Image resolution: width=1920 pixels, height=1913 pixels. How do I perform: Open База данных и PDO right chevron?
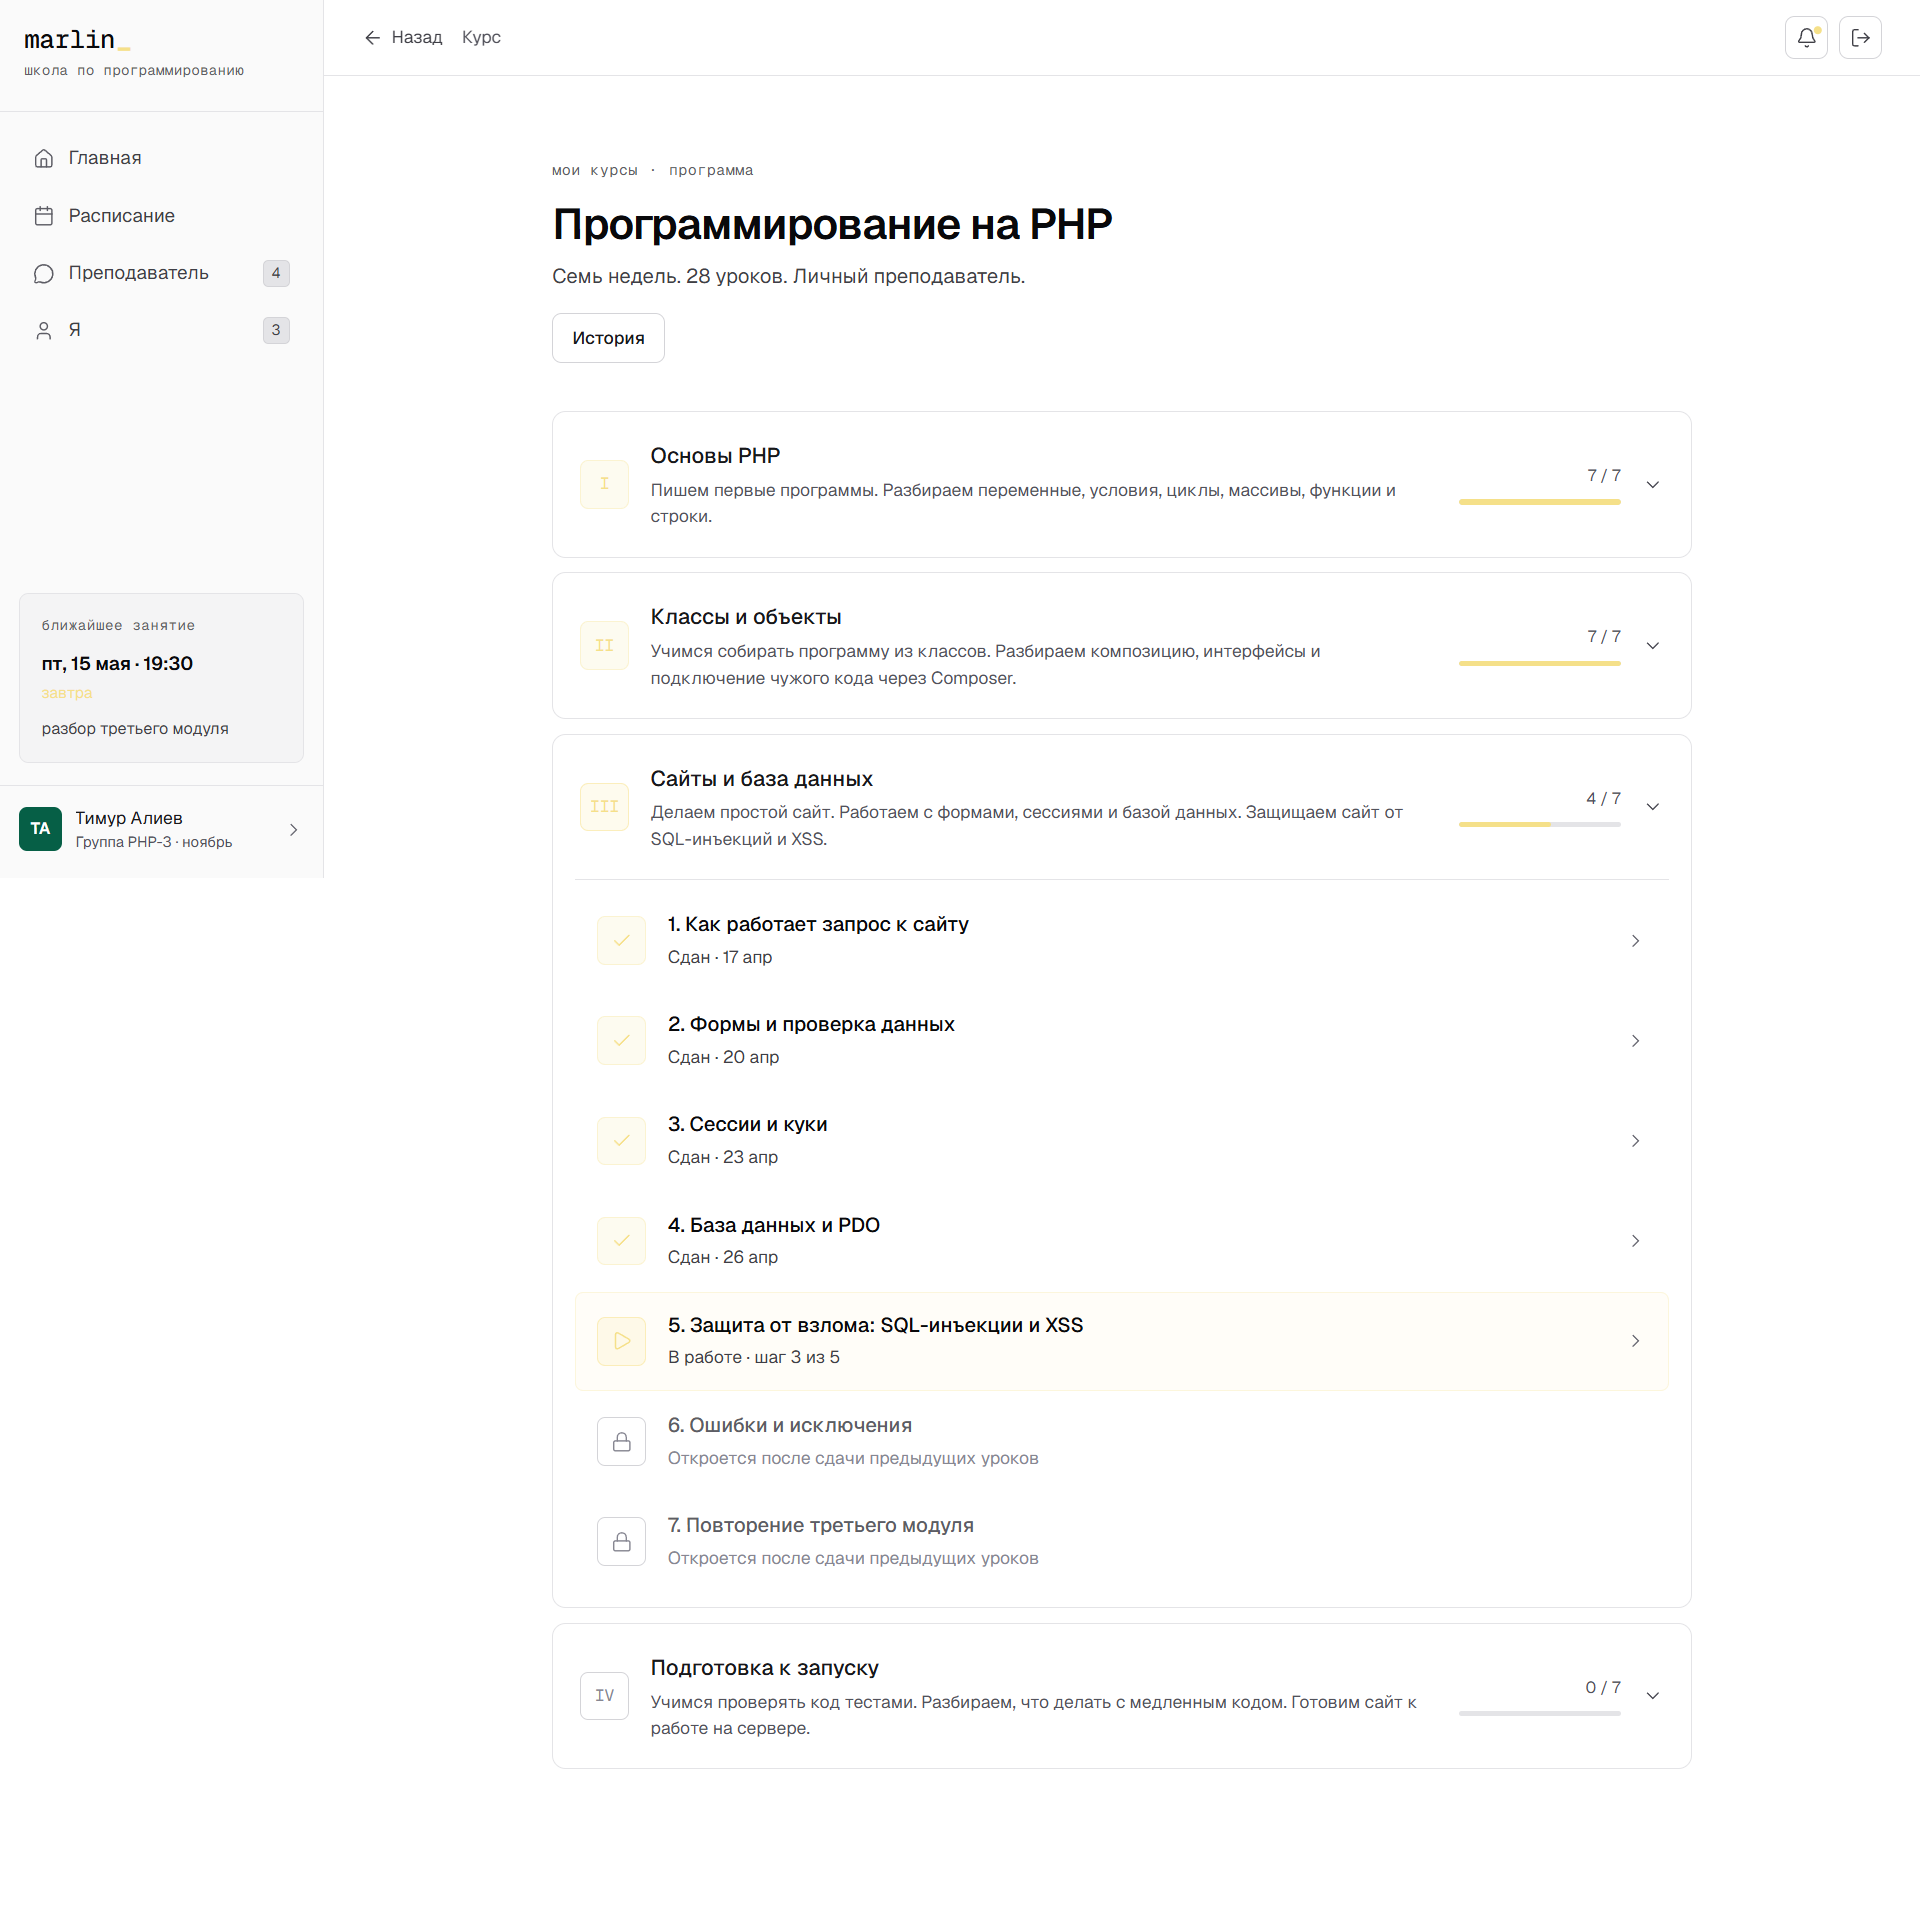(1635, 1241)
